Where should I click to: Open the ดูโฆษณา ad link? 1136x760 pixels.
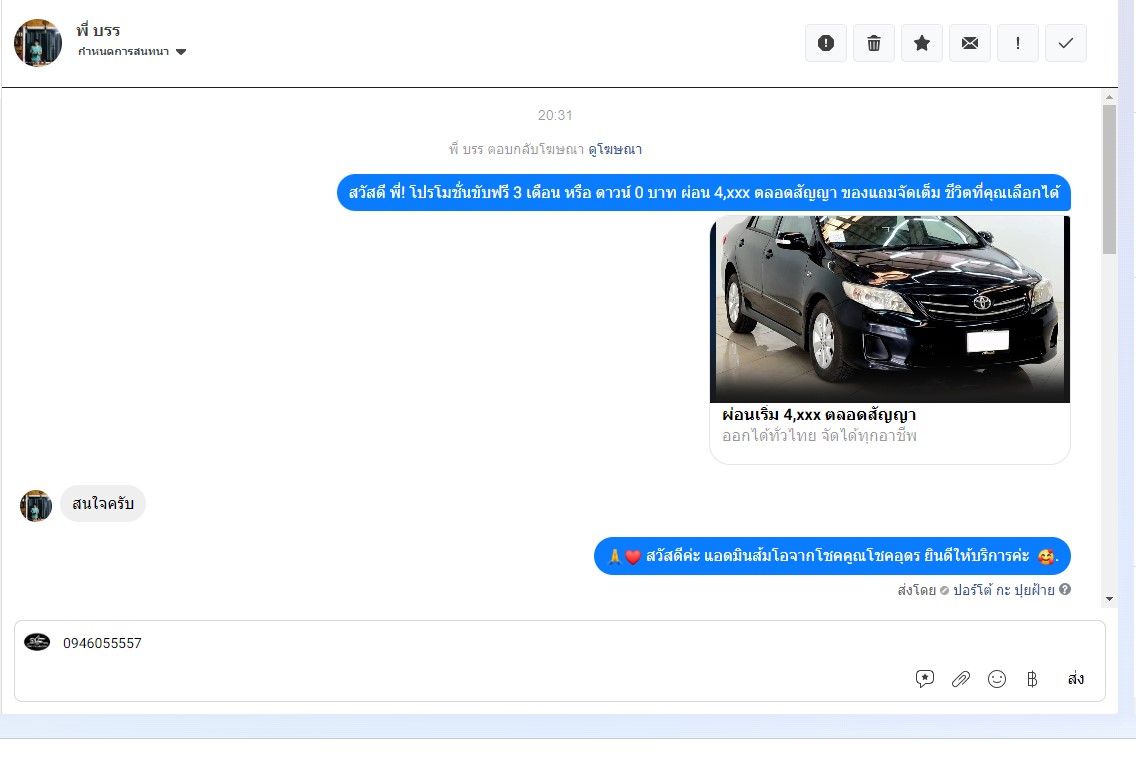point(615,150)
